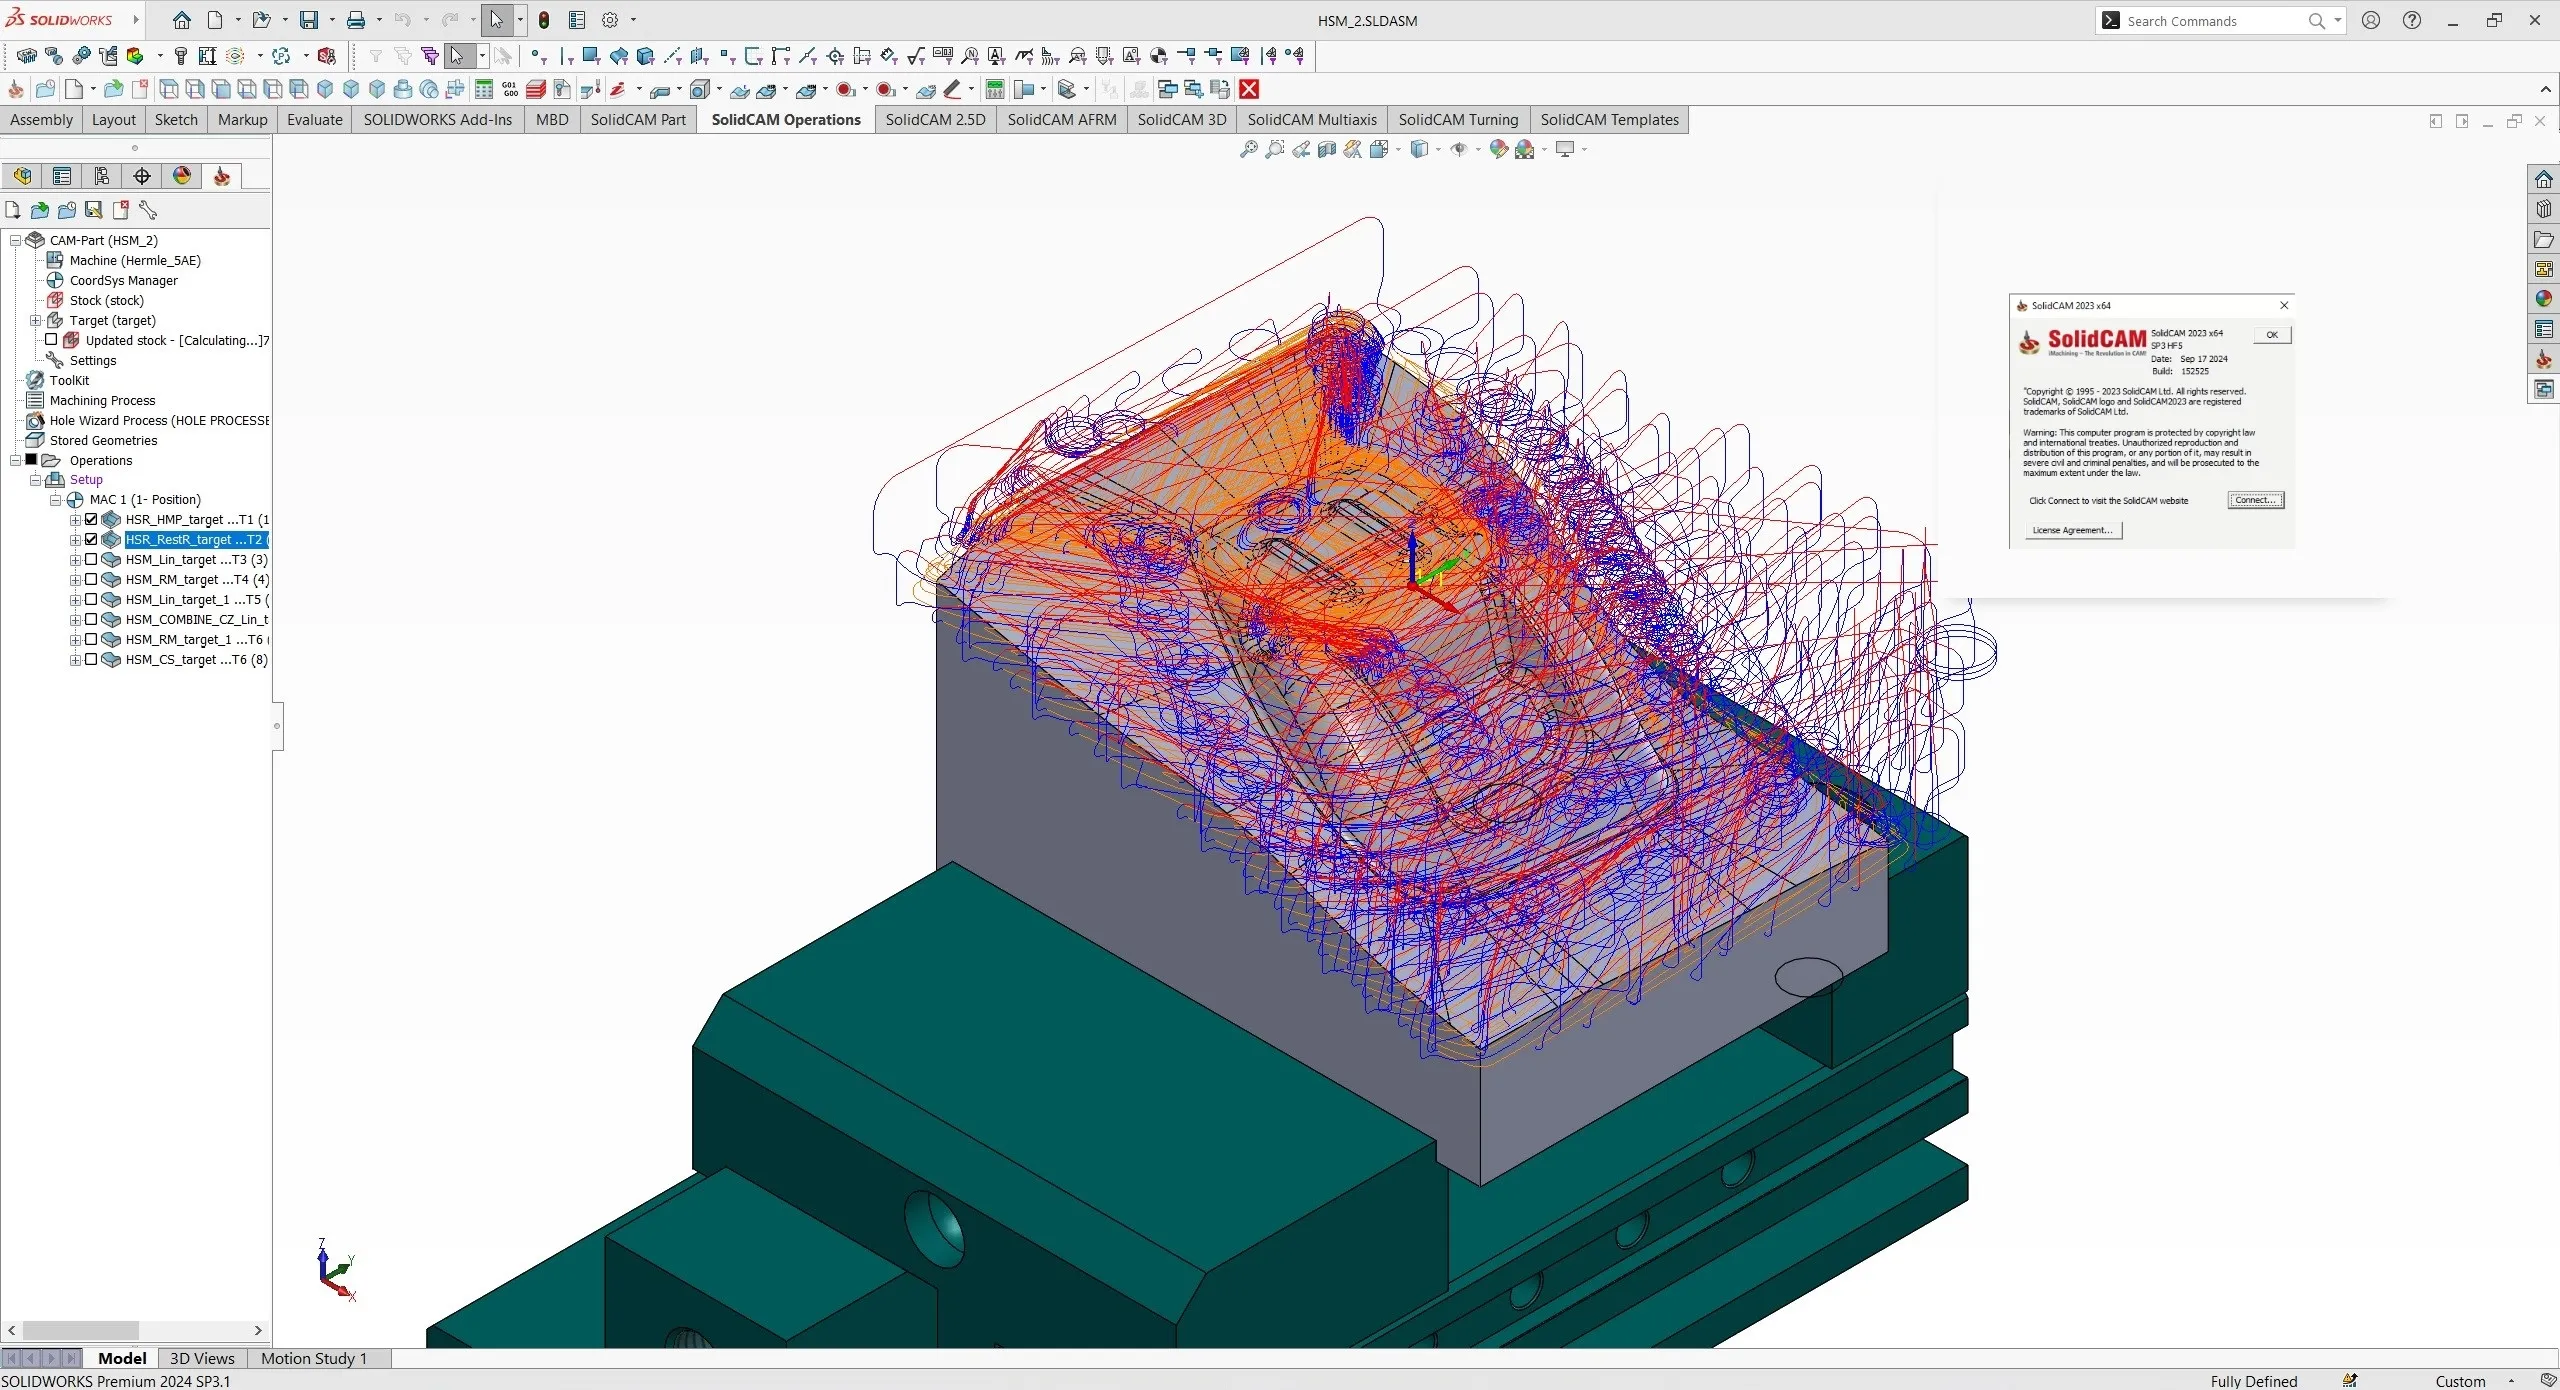Open the PropertyManager tab icon

click(62, 176)
